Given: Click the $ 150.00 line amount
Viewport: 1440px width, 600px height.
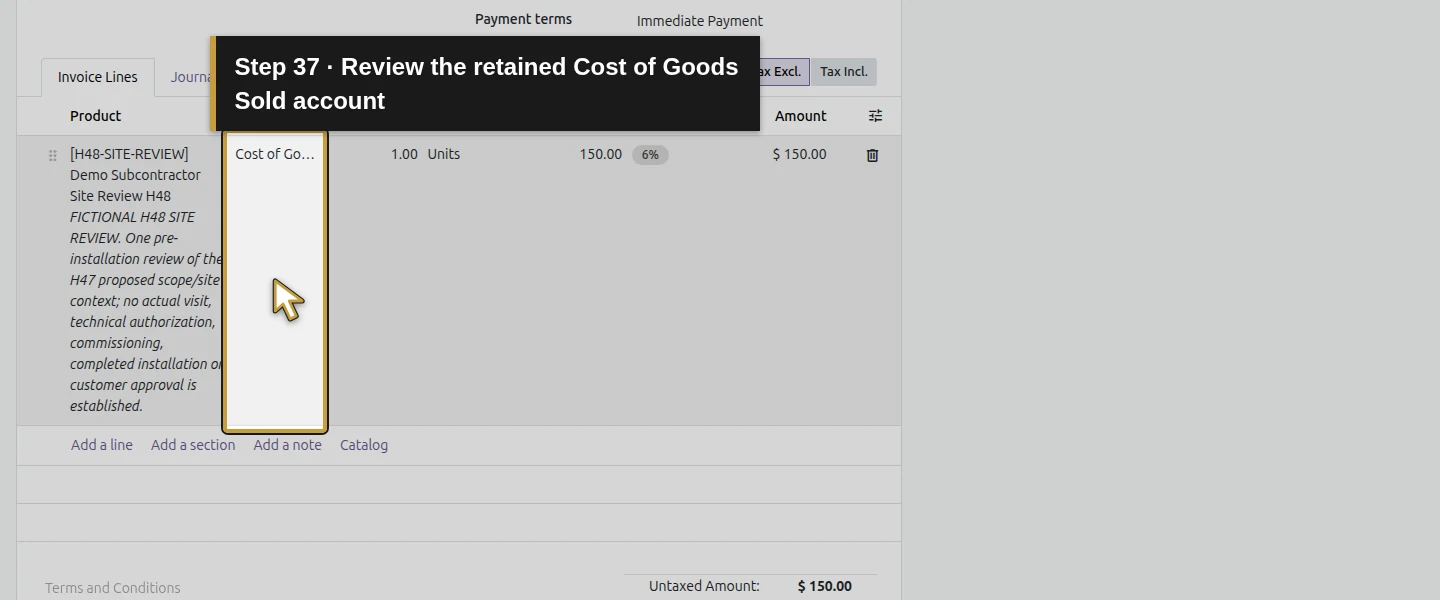Looking at the screenshot, I should click(799, 154).
